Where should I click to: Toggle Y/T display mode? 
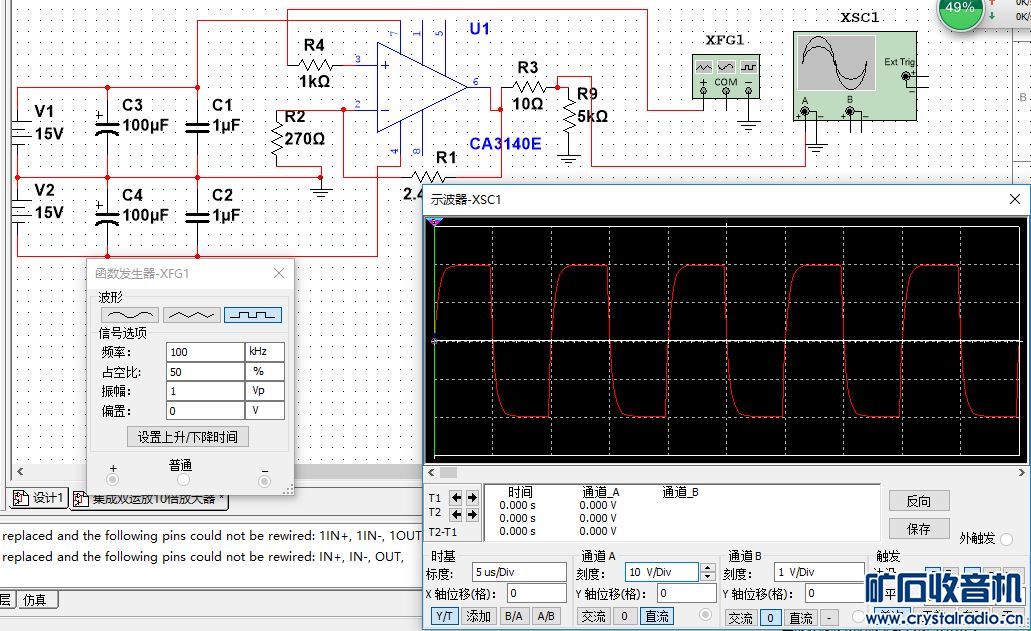pos(444,617)
